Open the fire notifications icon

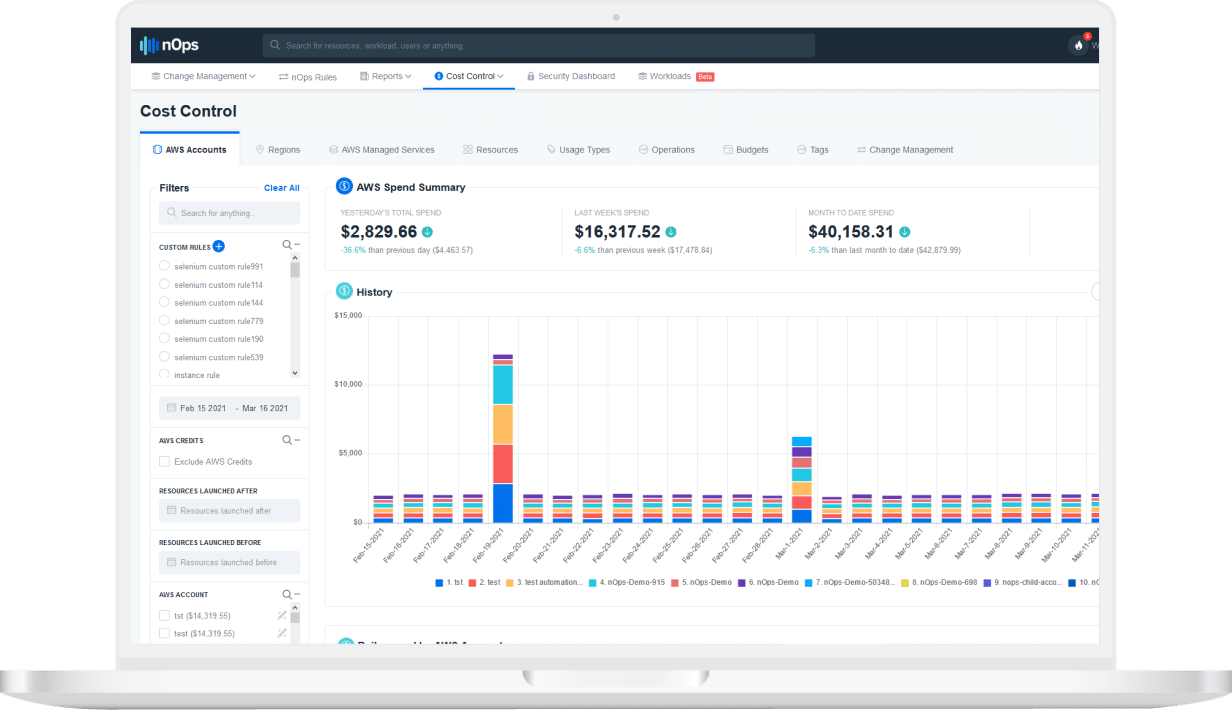click(1078, 45)
